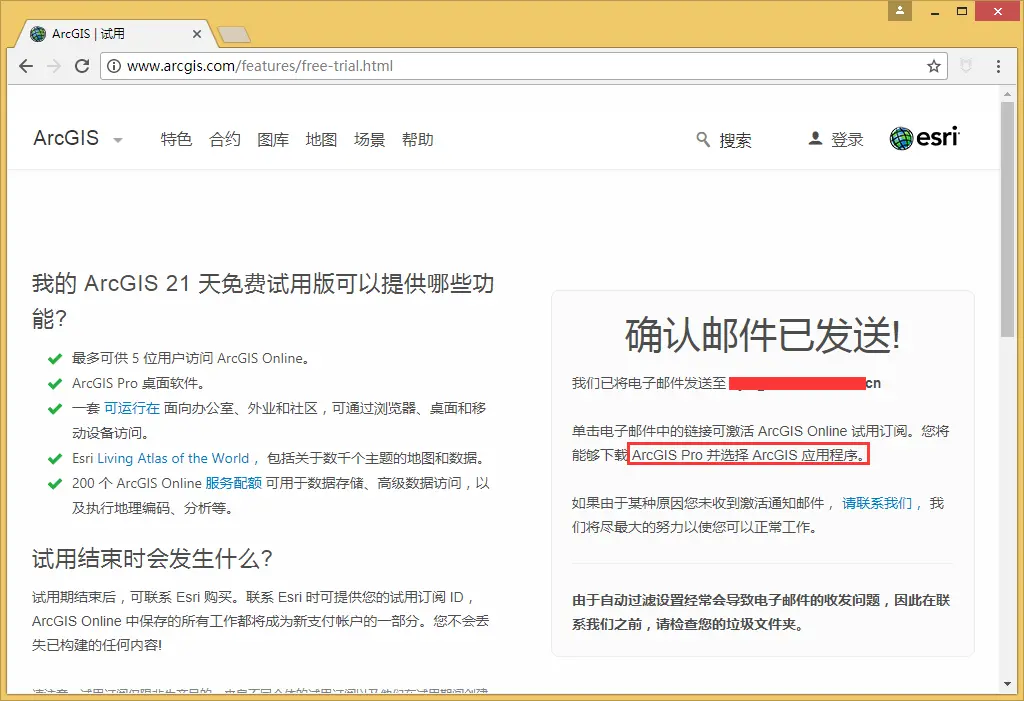
Task: Bookmark this page with the star icon
Action: coord(934,66)
